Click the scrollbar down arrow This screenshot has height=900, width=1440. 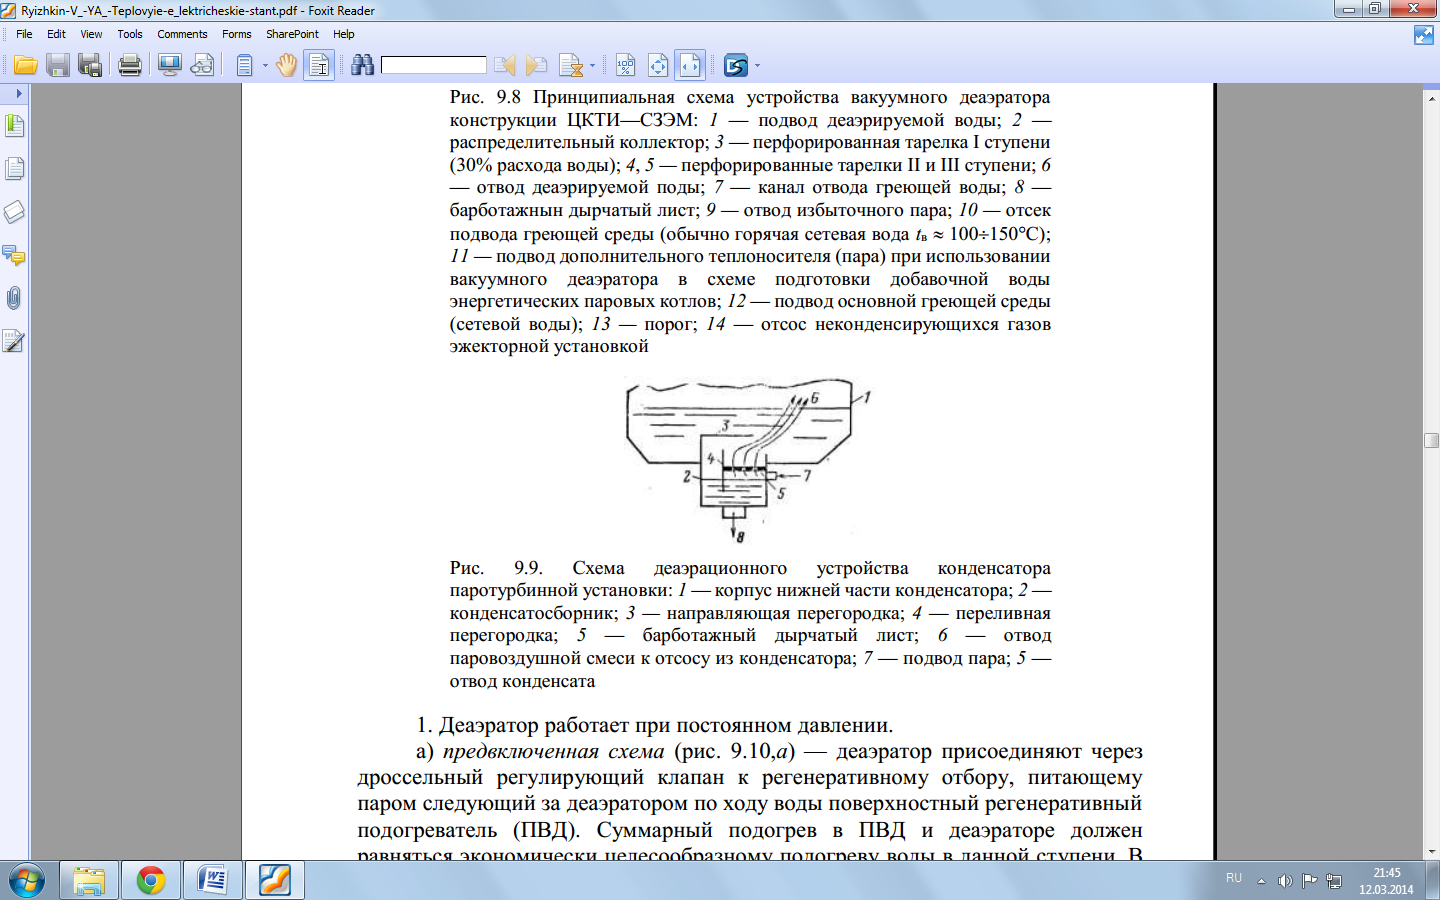[1431, 852]
